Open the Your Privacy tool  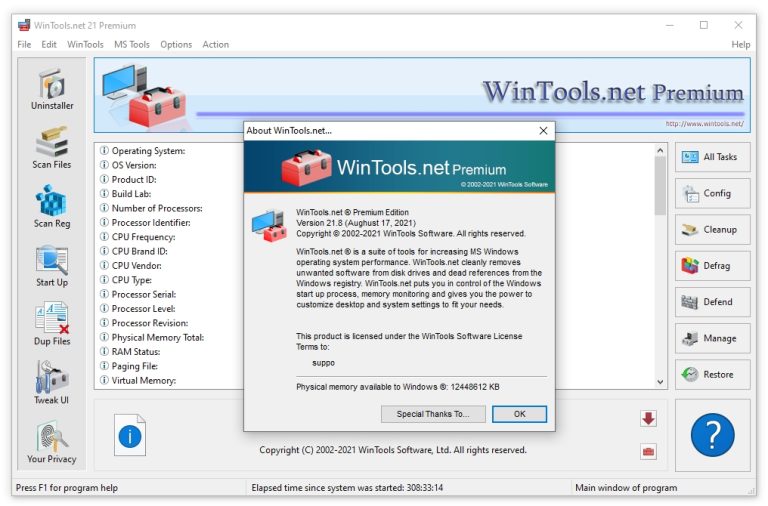[51, 443]
